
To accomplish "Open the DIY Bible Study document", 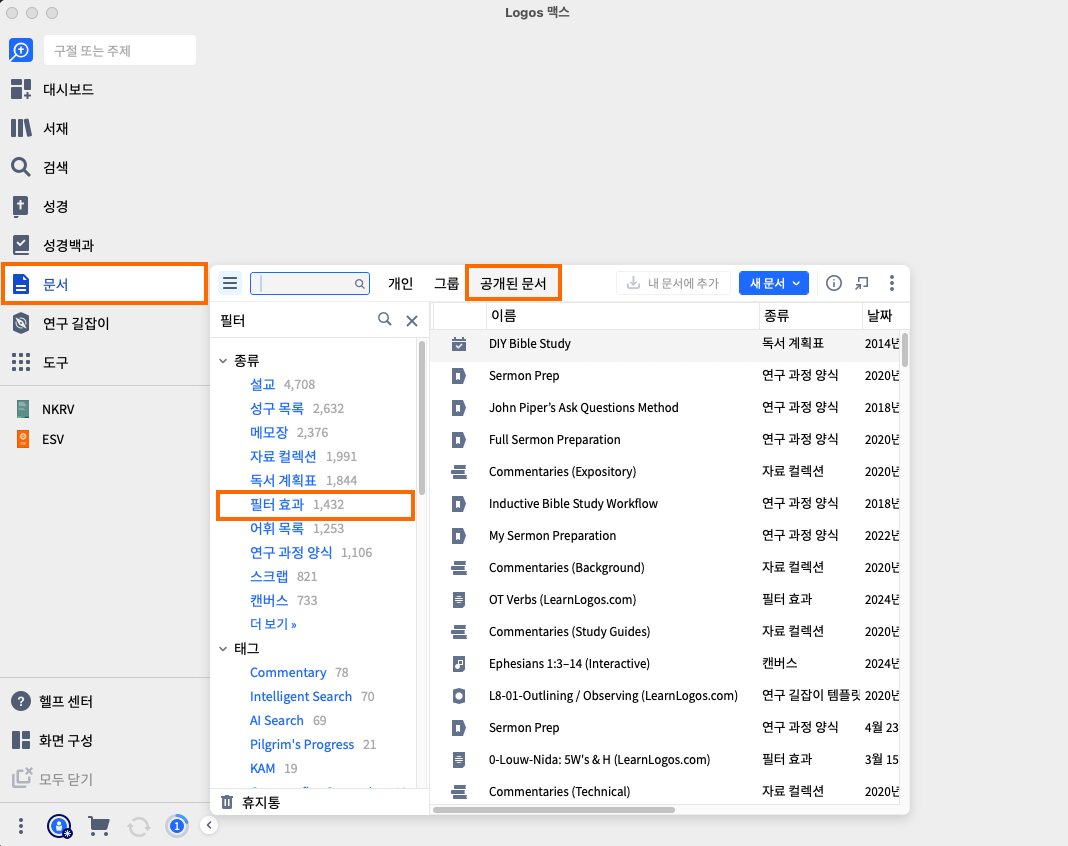I will pos(530,343).
